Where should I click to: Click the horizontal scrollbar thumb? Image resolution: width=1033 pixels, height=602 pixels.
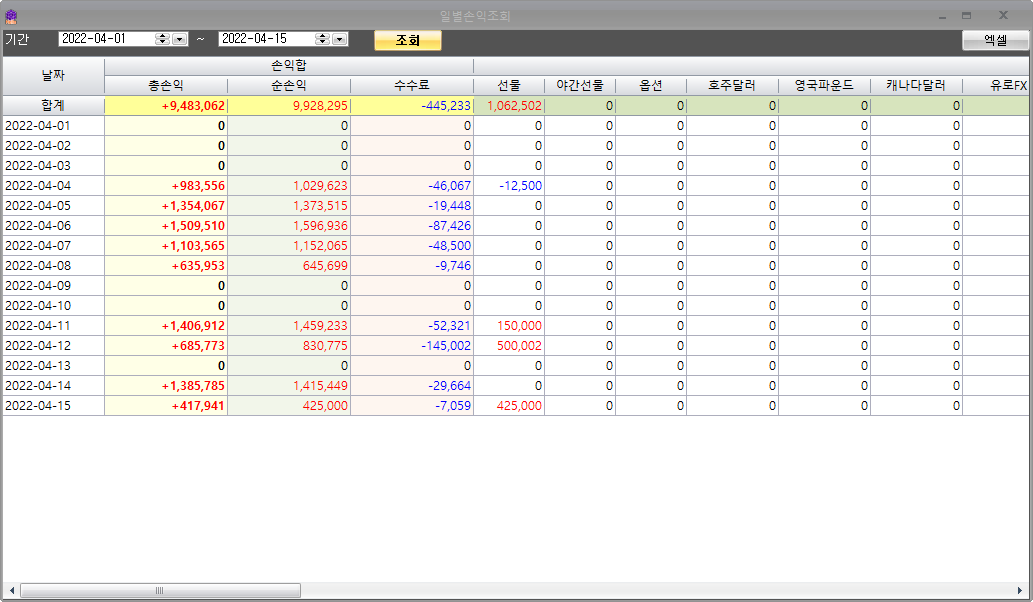[160, 590]
